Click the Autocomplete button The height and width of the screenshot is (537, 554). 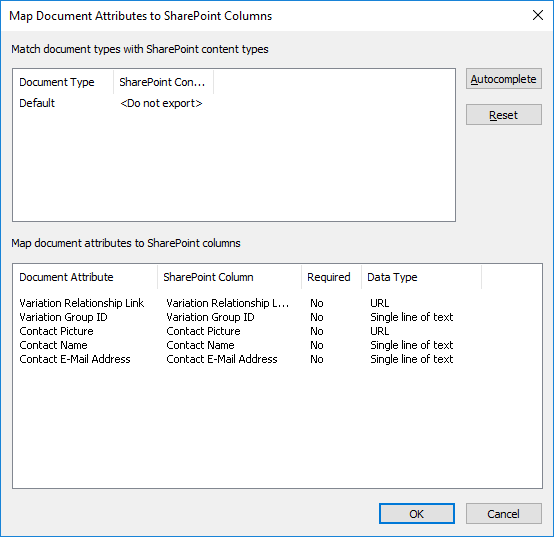click(503, 79)
